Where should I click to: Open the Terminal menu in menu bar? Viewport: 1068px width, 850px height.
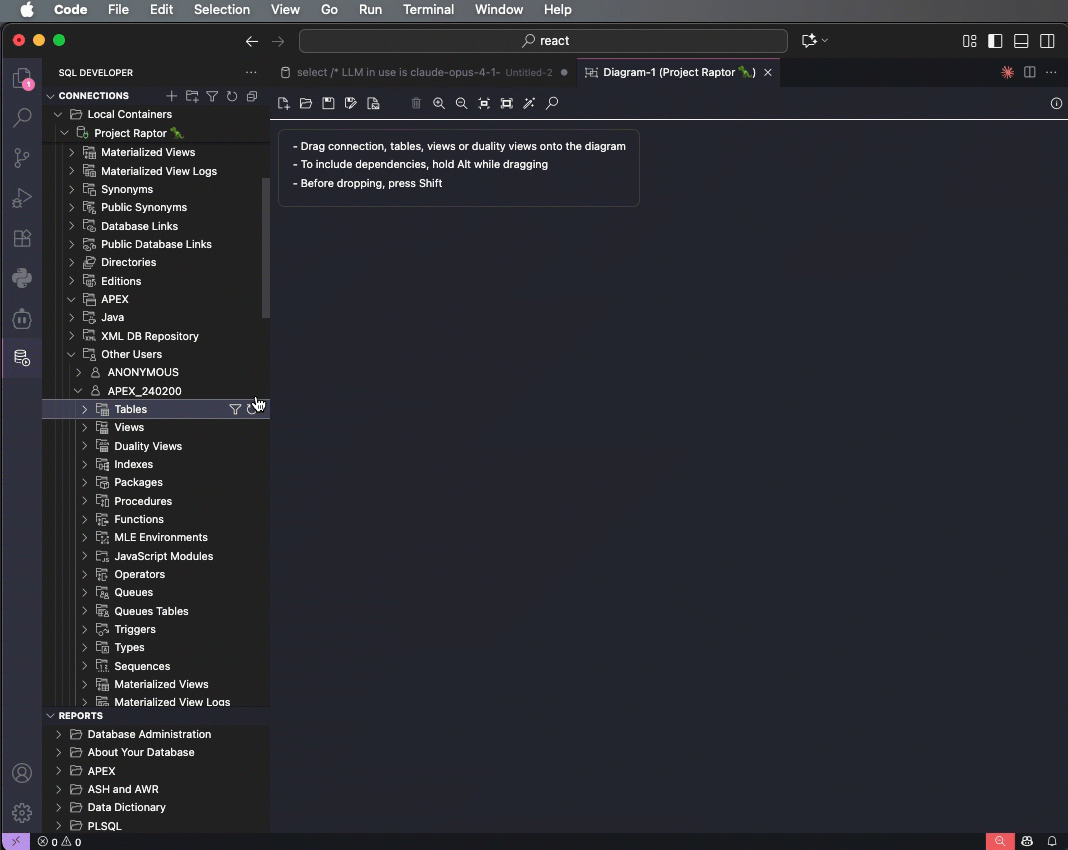428,9
